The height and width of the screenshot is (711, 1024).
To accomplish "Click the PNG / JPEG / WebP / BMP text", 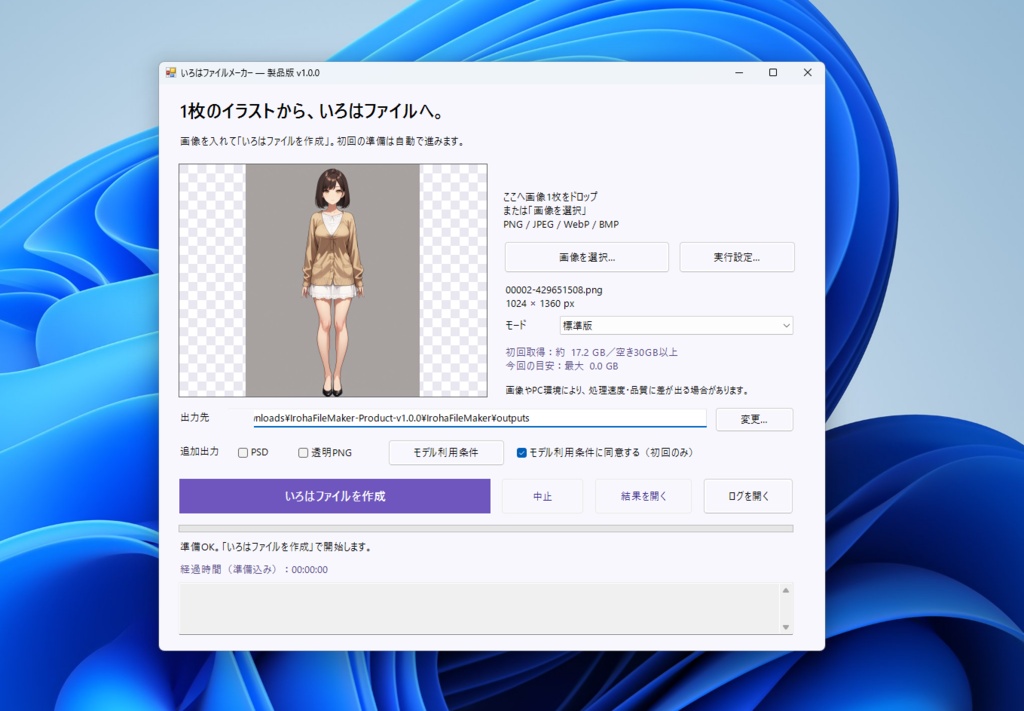I will click(x=561, y=224).
